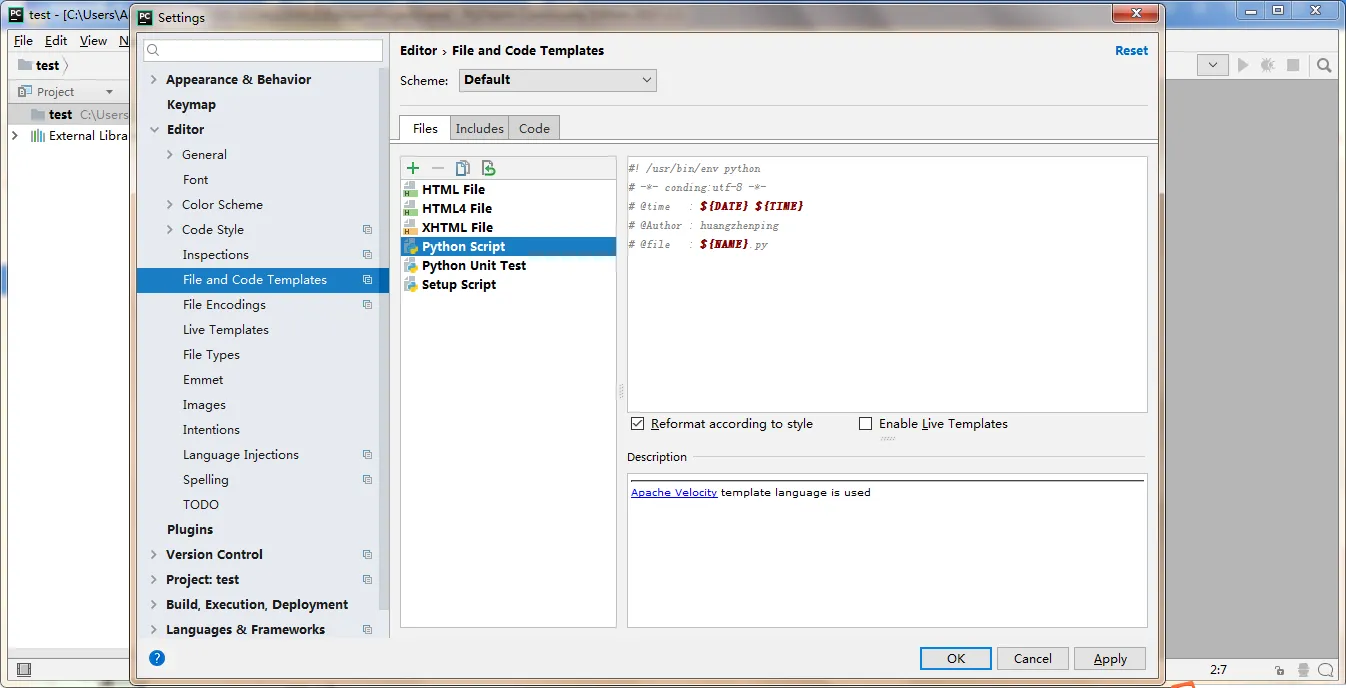Select Emmet settings page
This screenshot has height=688, width=1346.
coord(203,380)
